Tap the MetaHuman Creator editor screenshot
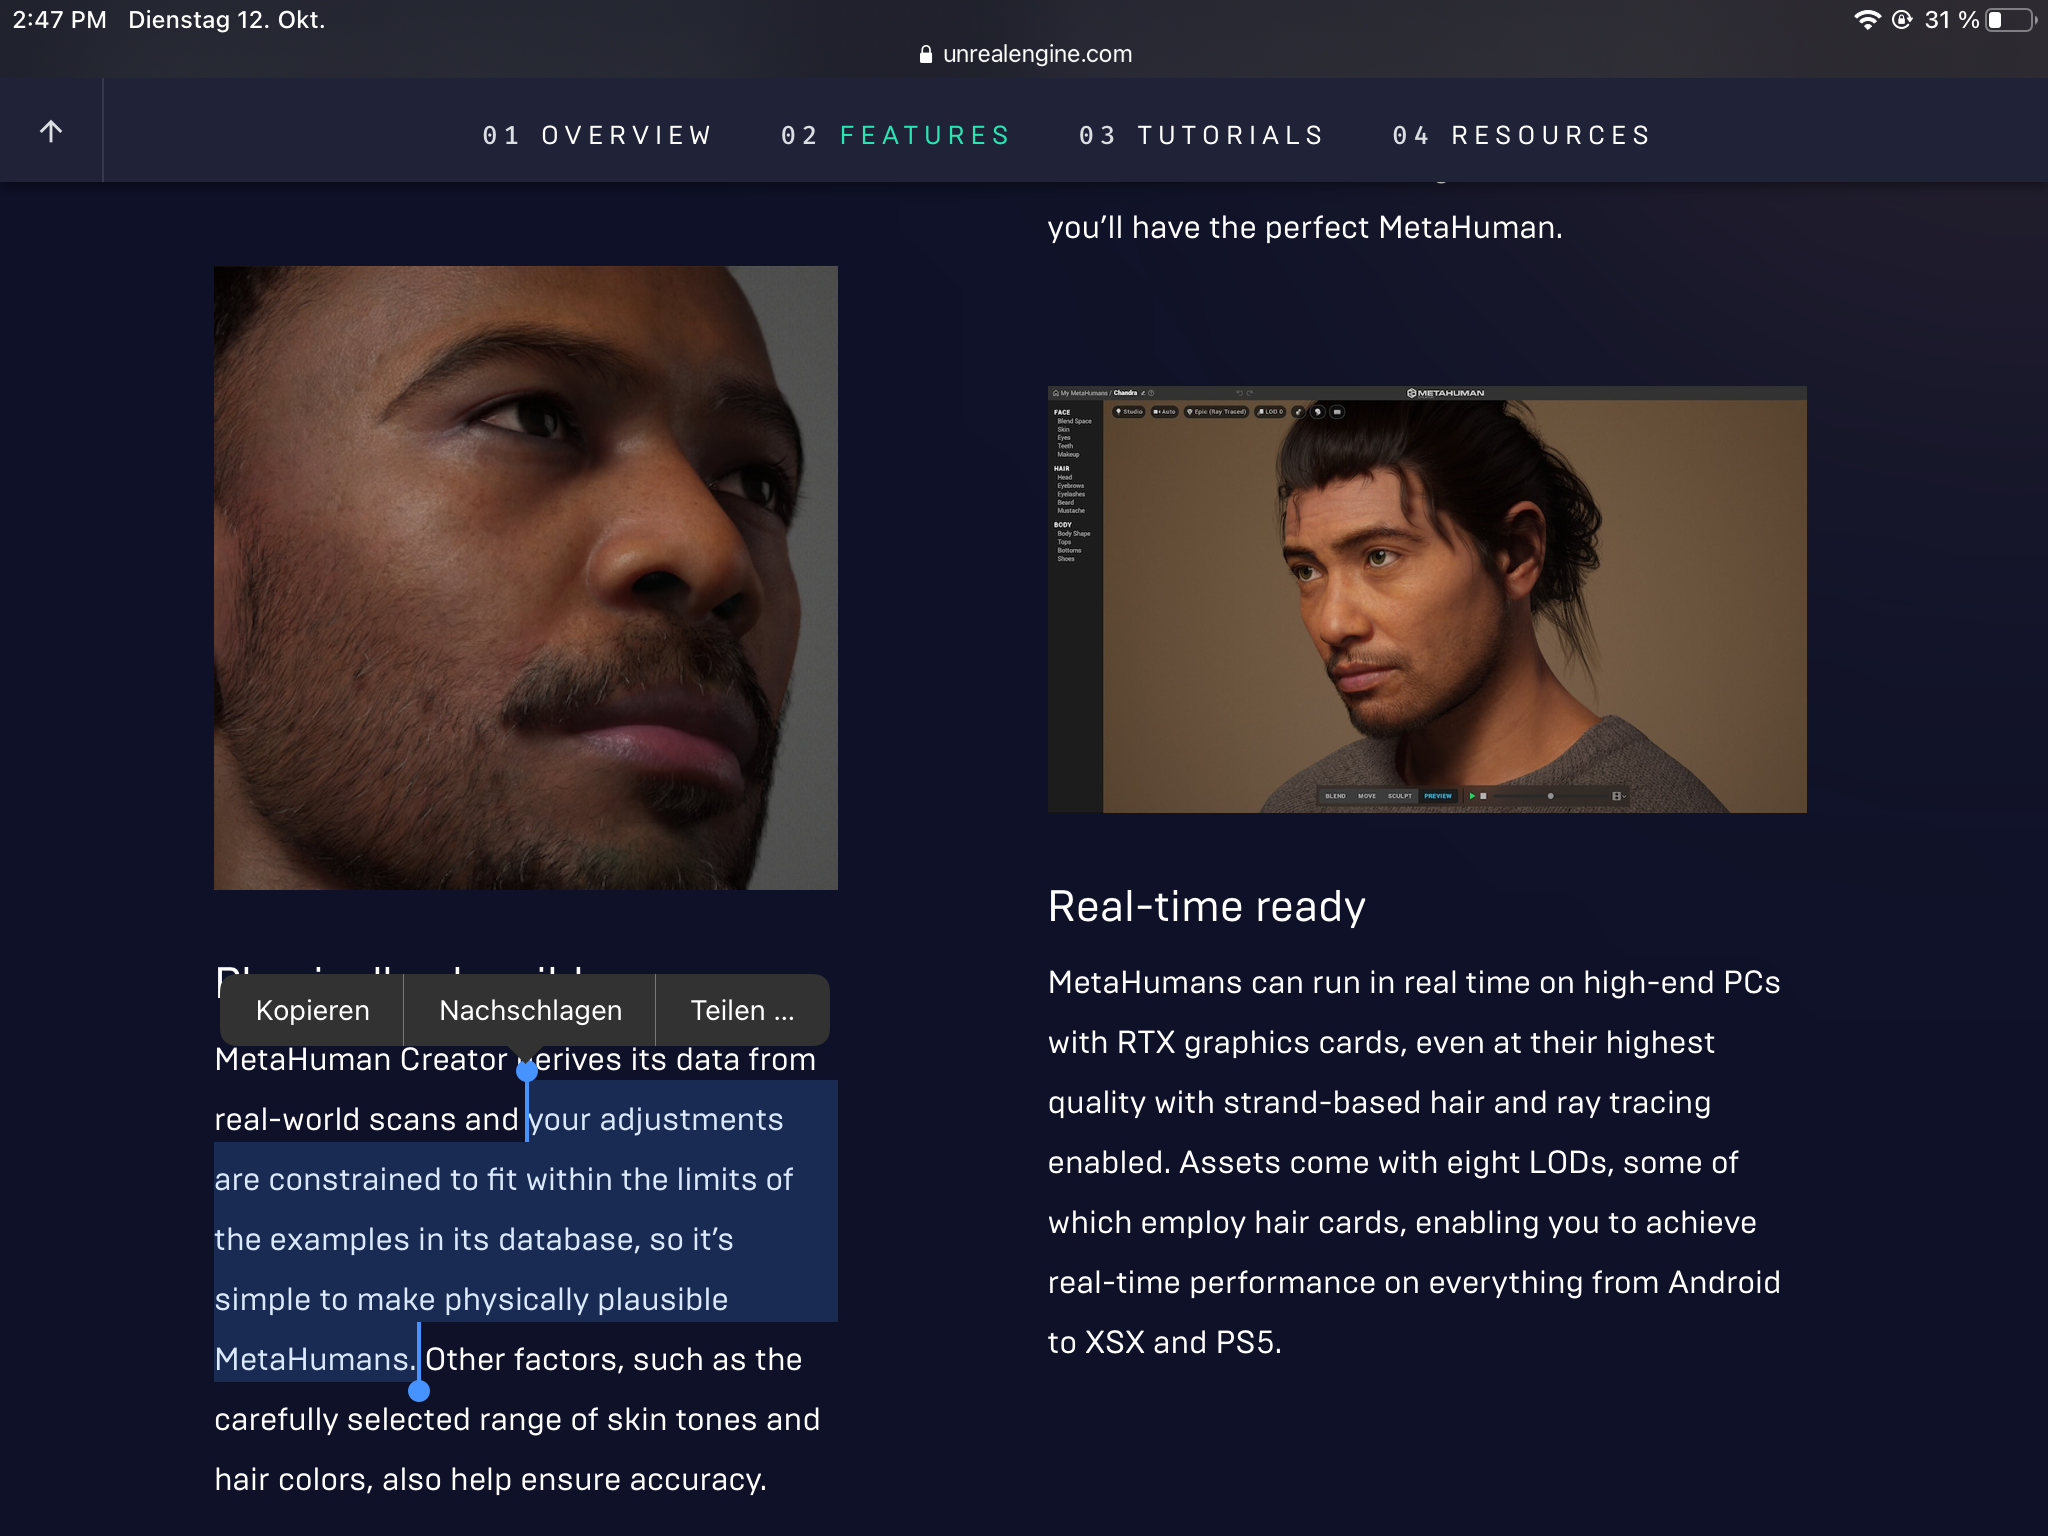Image resolution: width=2048 pixels, height=1536 pixels. 1427,599
